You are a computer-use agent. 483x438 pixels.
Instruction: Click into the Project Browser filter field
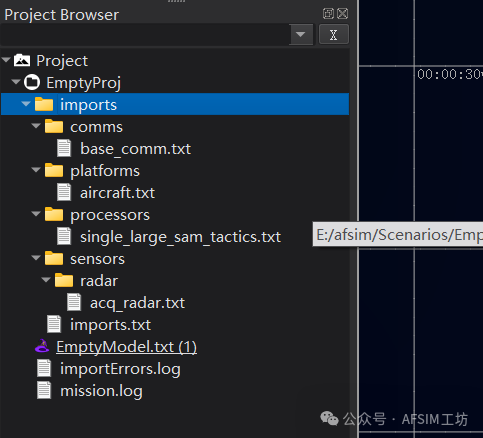pos(145,34)
